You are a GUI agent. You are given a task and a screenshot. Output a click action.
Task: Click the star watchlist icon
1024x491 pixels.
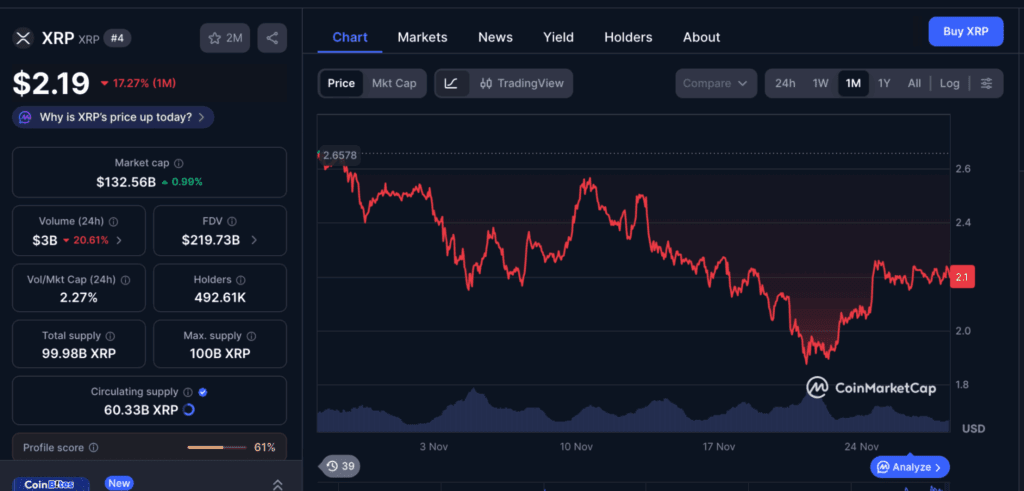214,39
